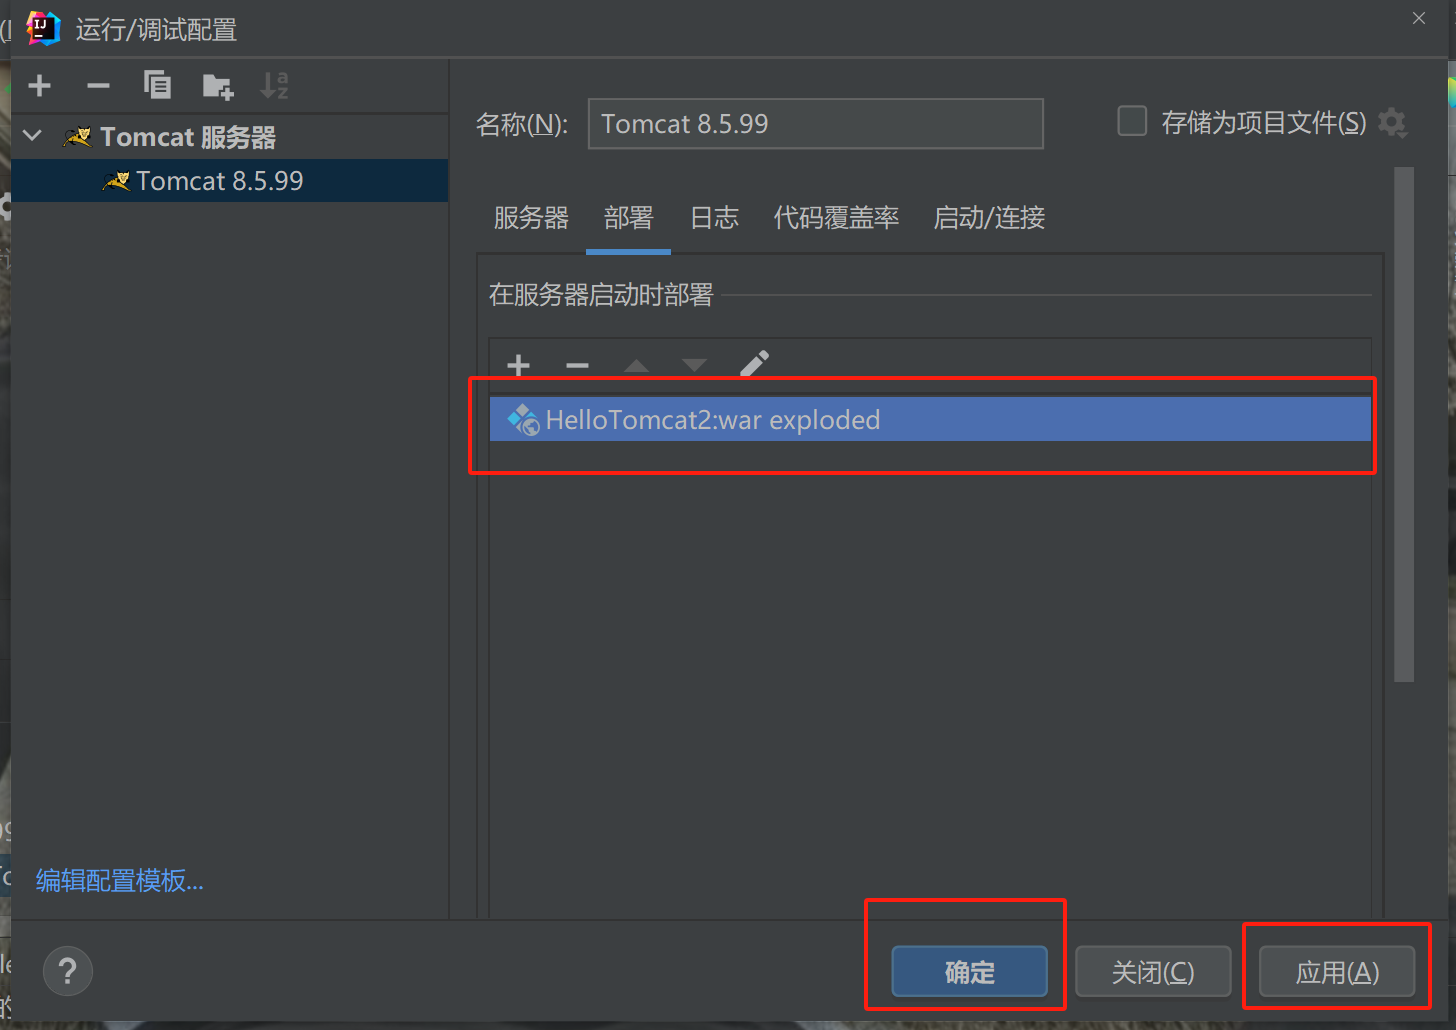Click the artifact icon beside HelloTomcat2:war exploded
The height and width of the screenshot is (1030, 1456).
(x=524, y=420)
